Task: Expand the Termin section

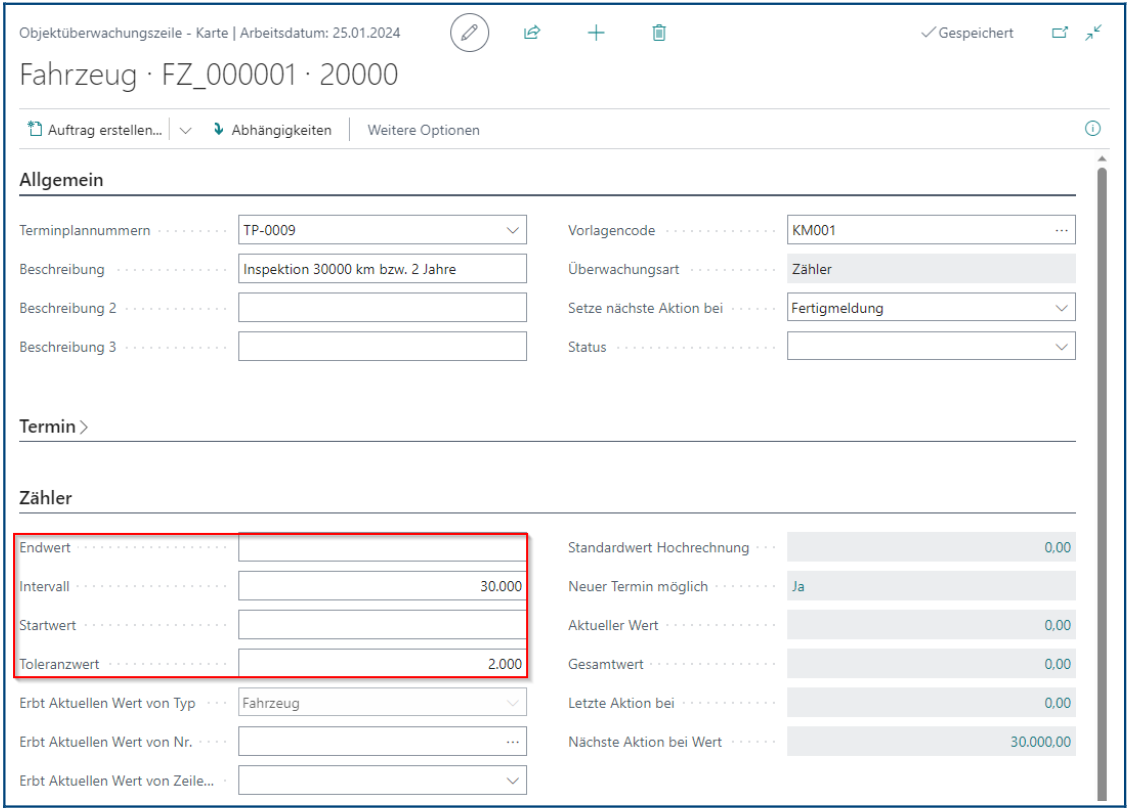Action: pyautogui.click(x=53, y=426)
